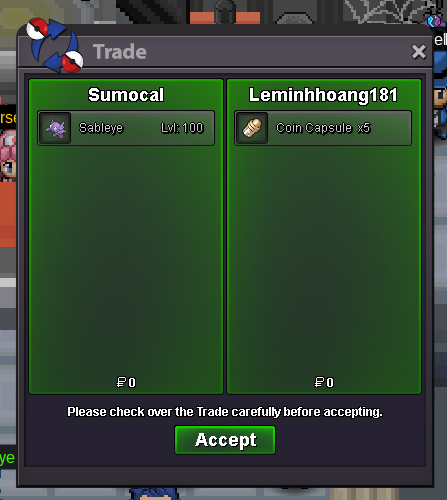Close the Trade window
The height and width of the screenshot is (500, 447).
tap(418, 52)
